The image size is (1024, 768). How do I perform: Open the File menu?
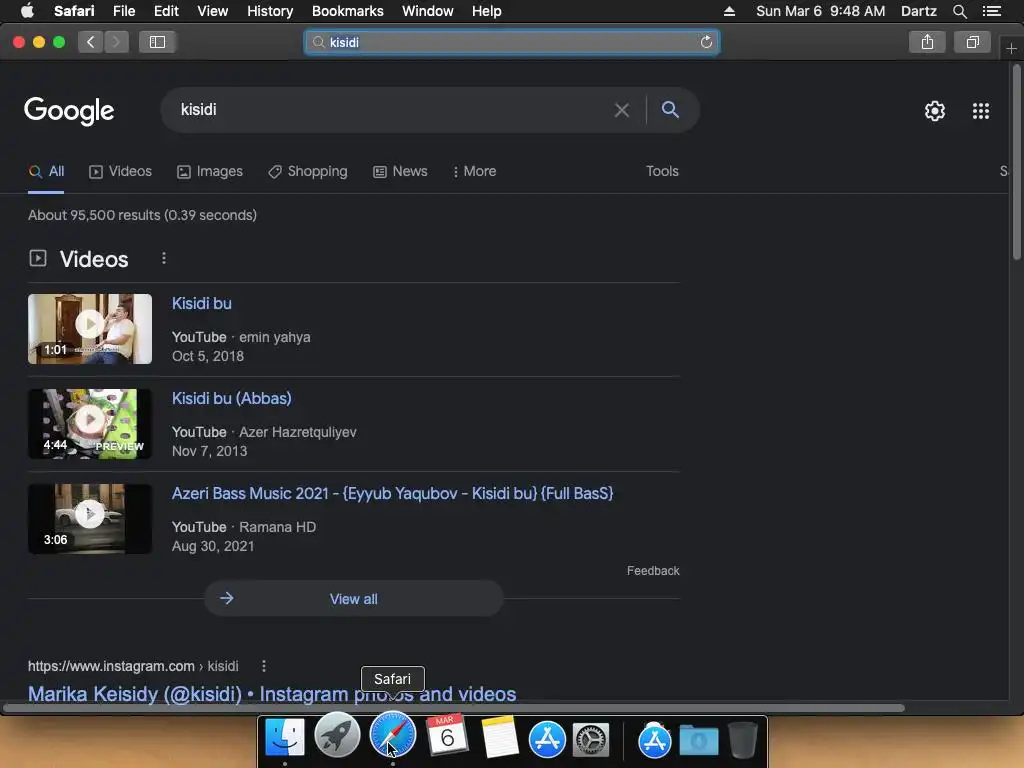[123, 11]
